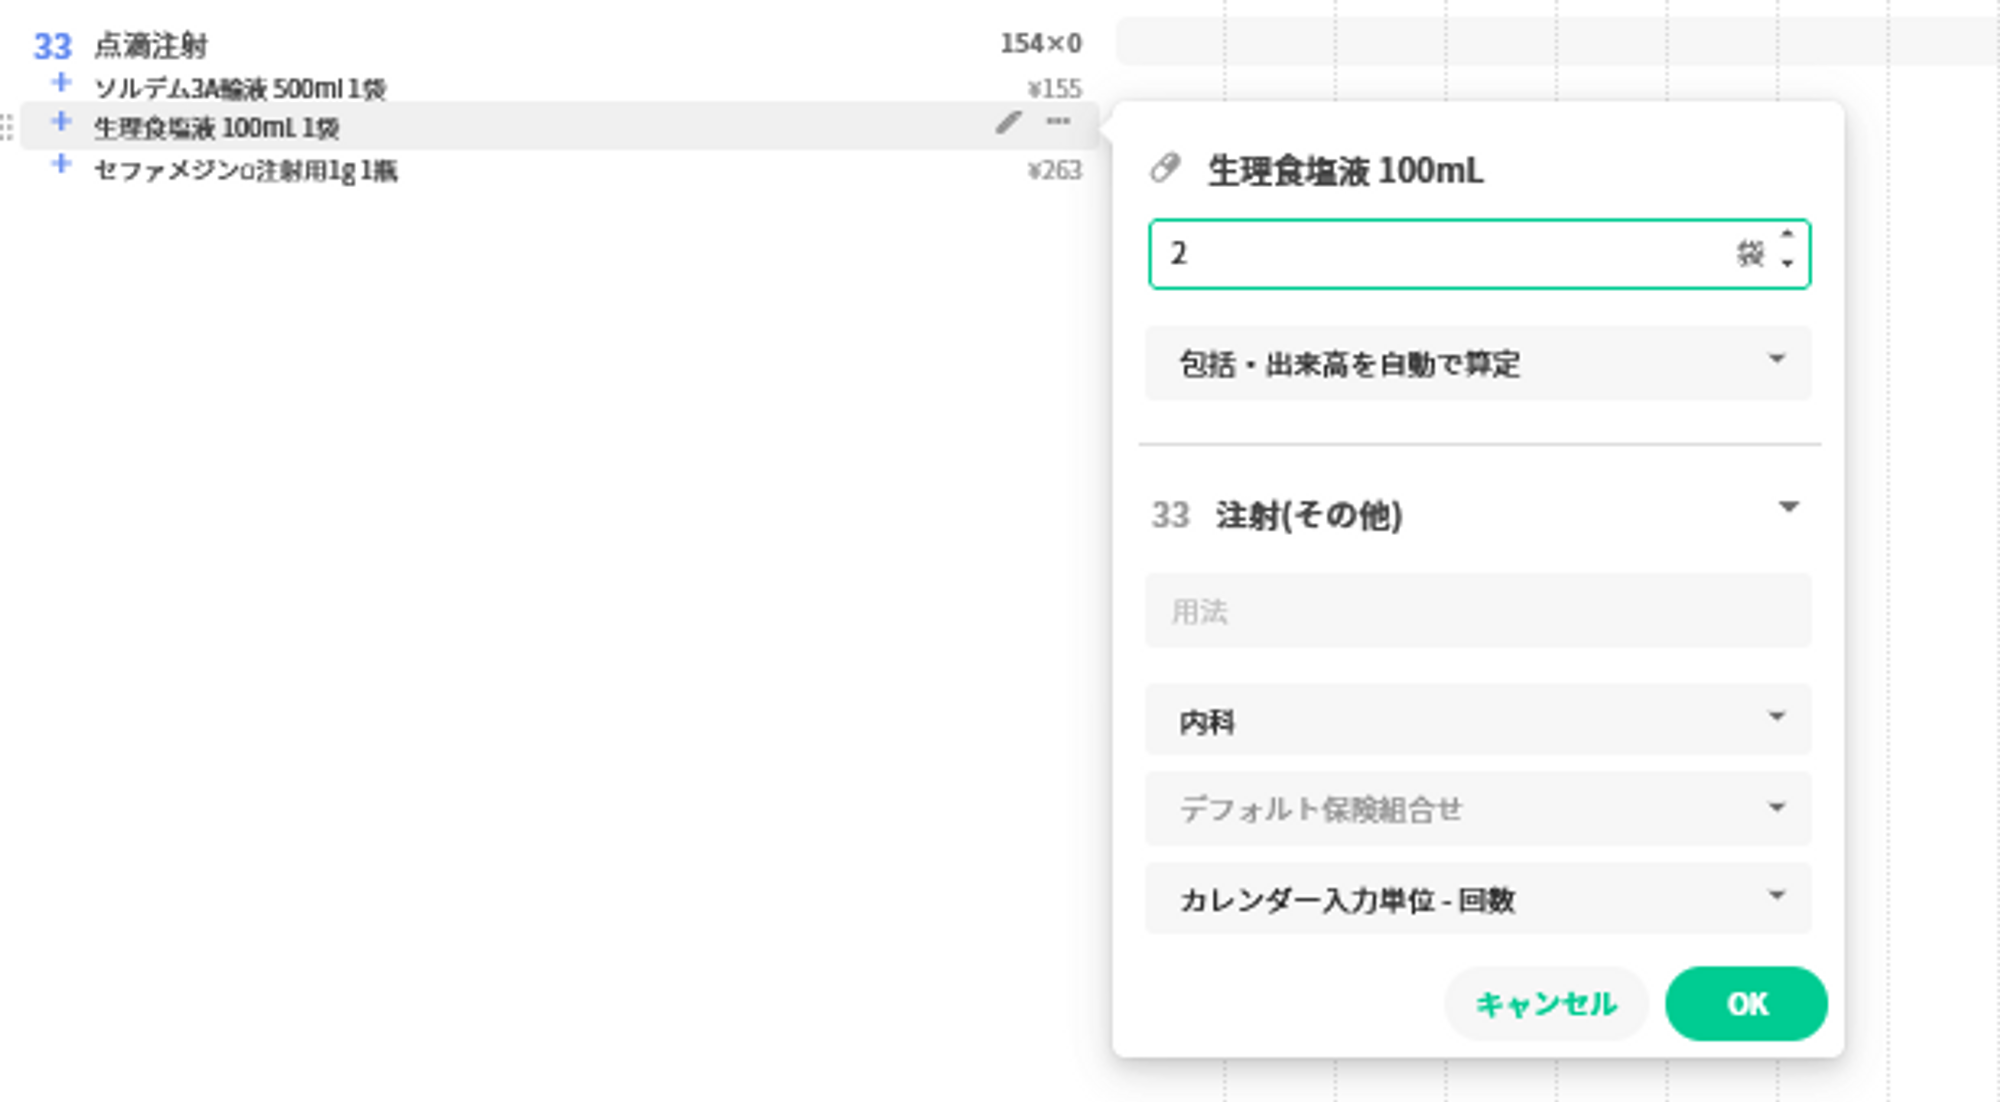Click pencil edit icon on 生理食塩液 row

coord(1008,123)
